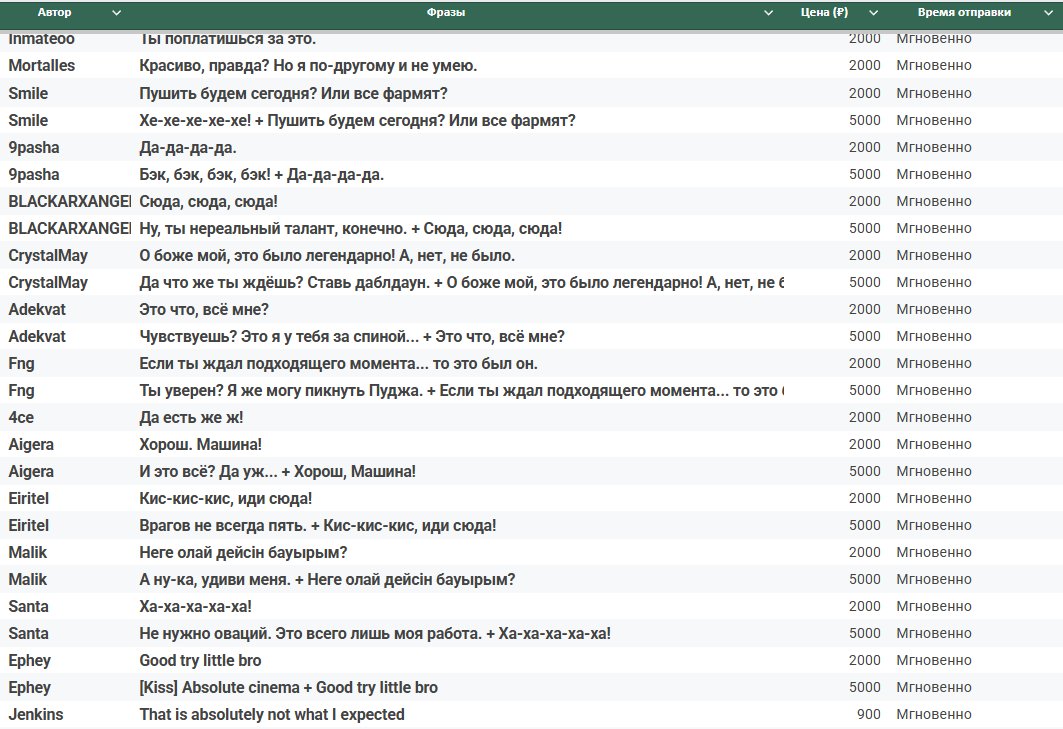This screenshot has width=1063, height=729.
Task: Click phrase starting 'Ты уверен? Я же могу'
Action: [x=462, y=391]
